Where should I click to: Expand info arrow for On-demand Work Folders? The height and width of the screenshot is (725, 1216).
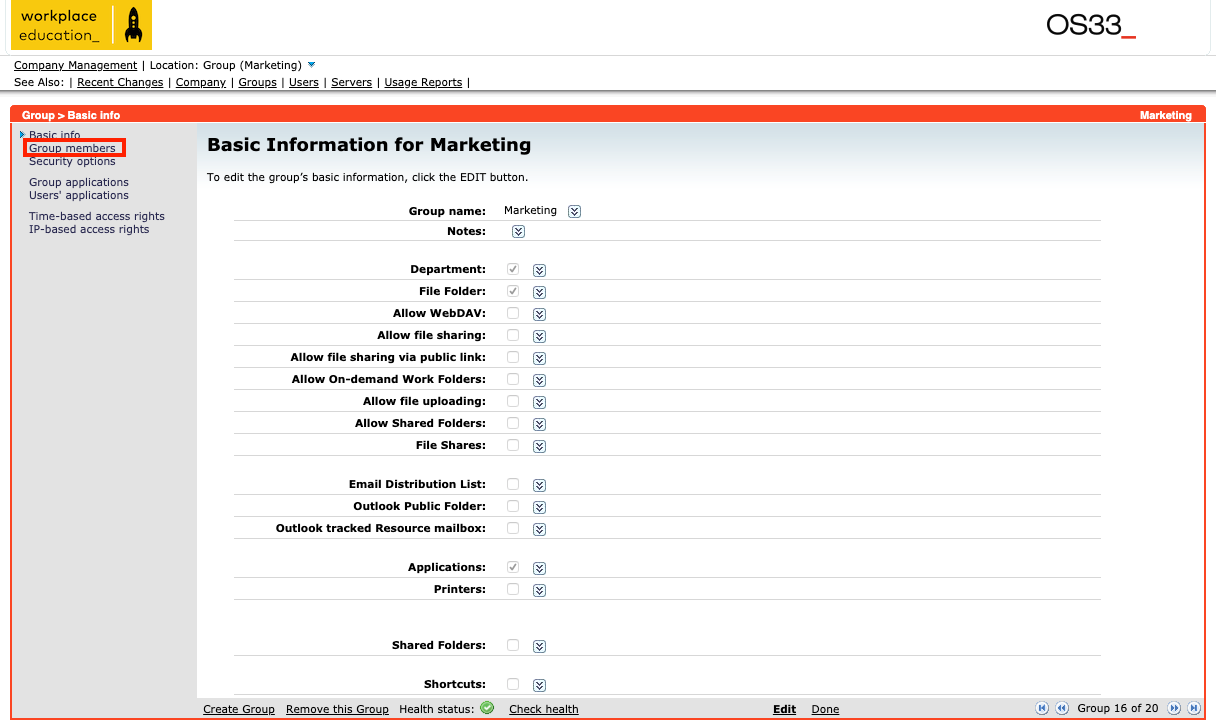pyautogui.click(x=539, y=380)
